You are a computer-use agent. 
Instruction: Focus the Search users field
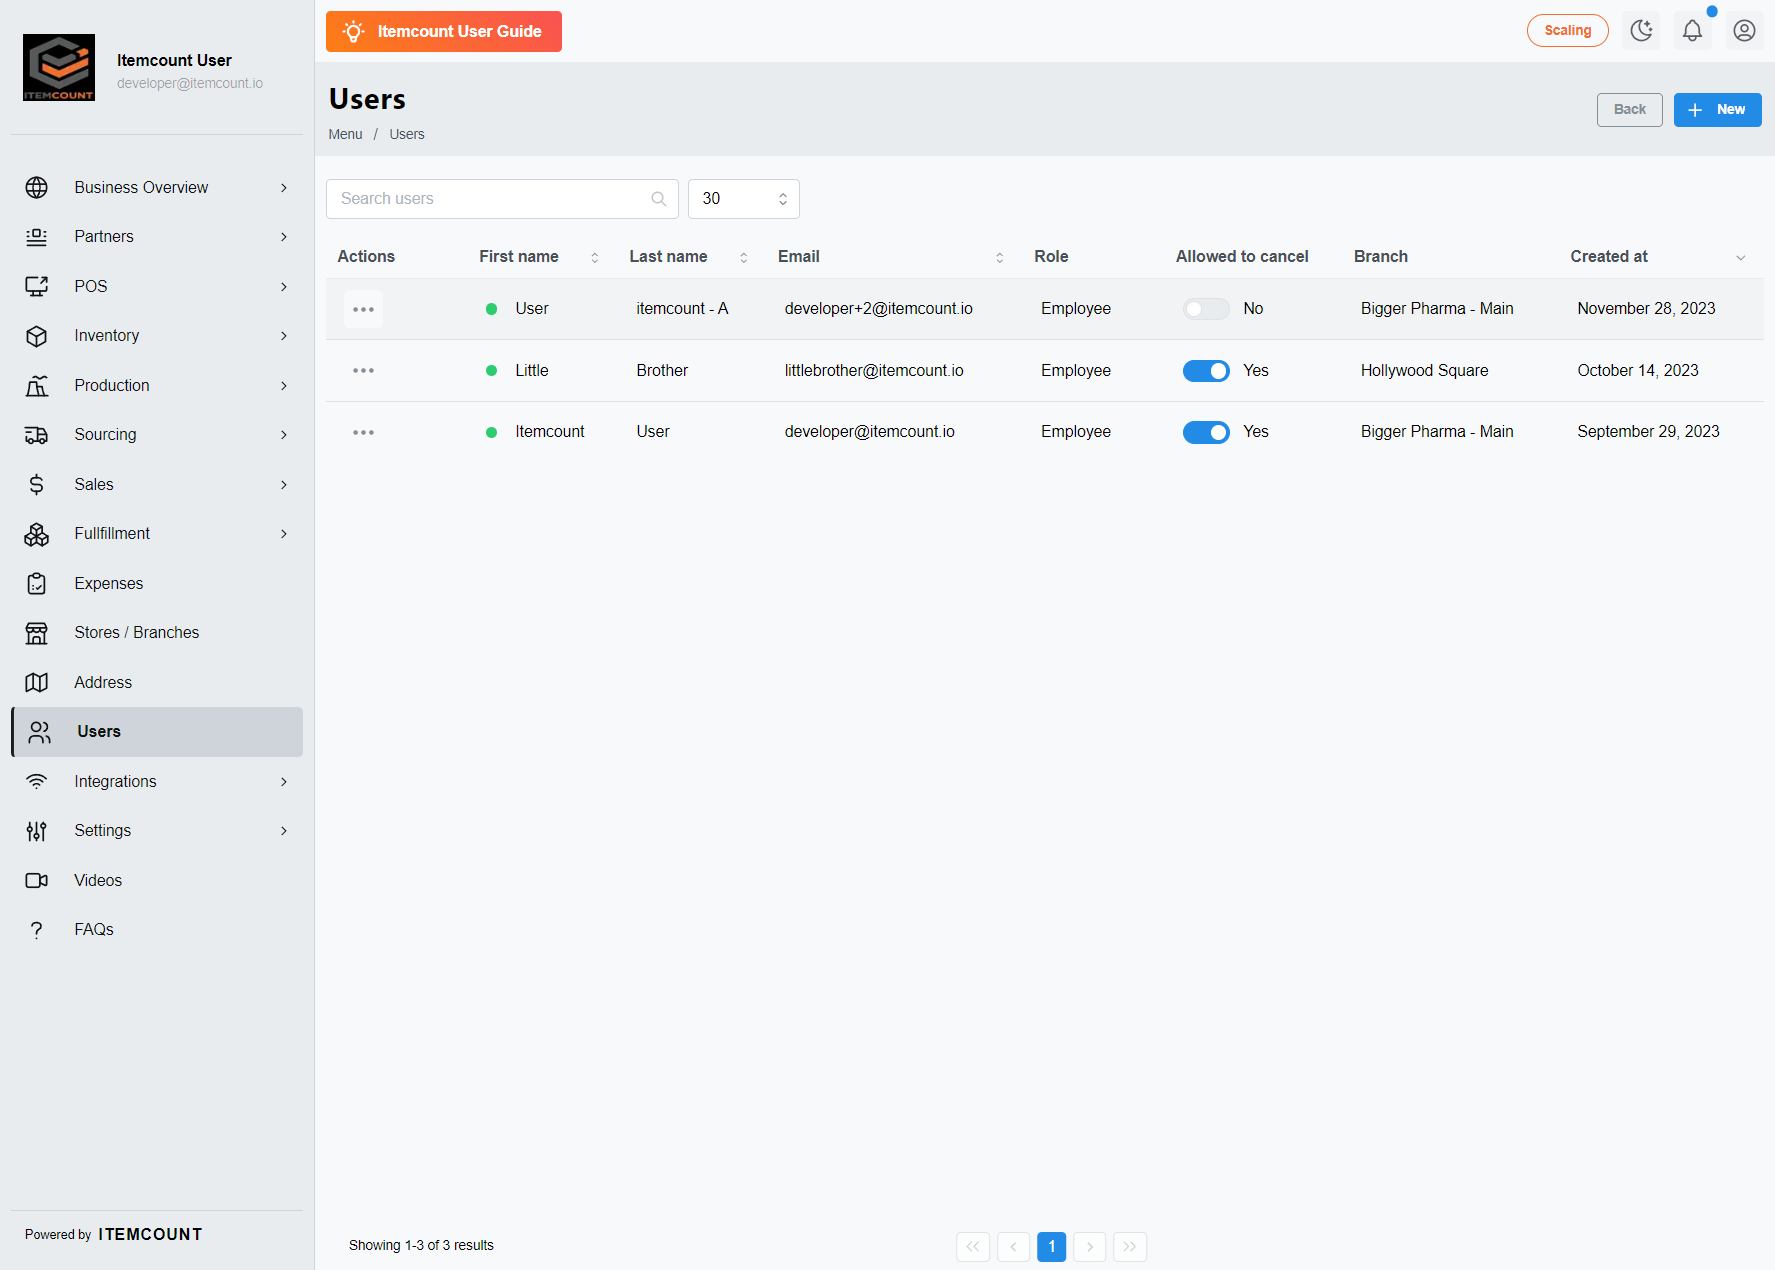coord(502,199)
